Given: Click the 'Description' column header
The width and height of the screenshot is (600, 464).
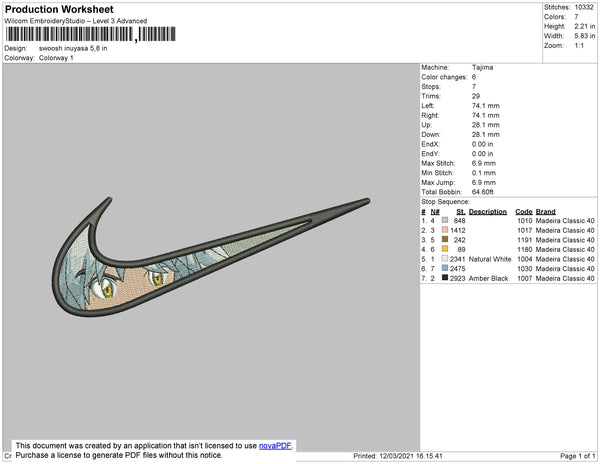Looking at the screenshot, I should point(488,212).
